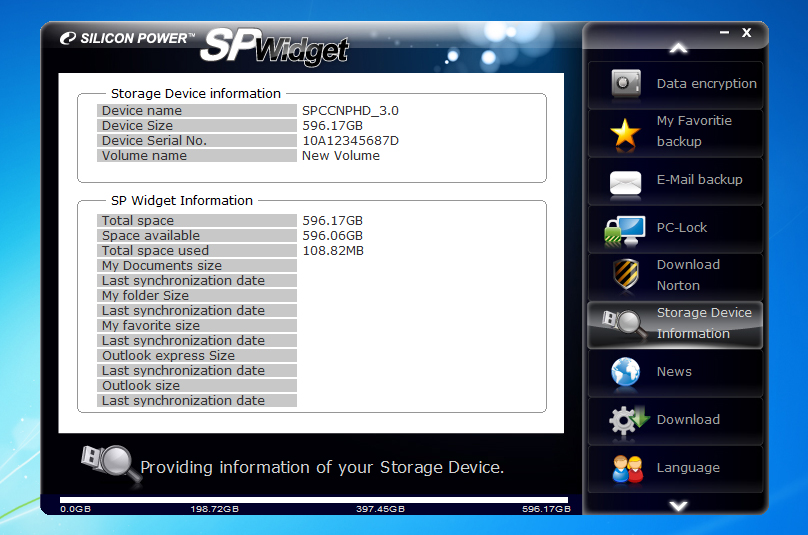Click the storage capacity usage bar
Viewport: 808px width, 535px height.
click(x=314, y=500)
